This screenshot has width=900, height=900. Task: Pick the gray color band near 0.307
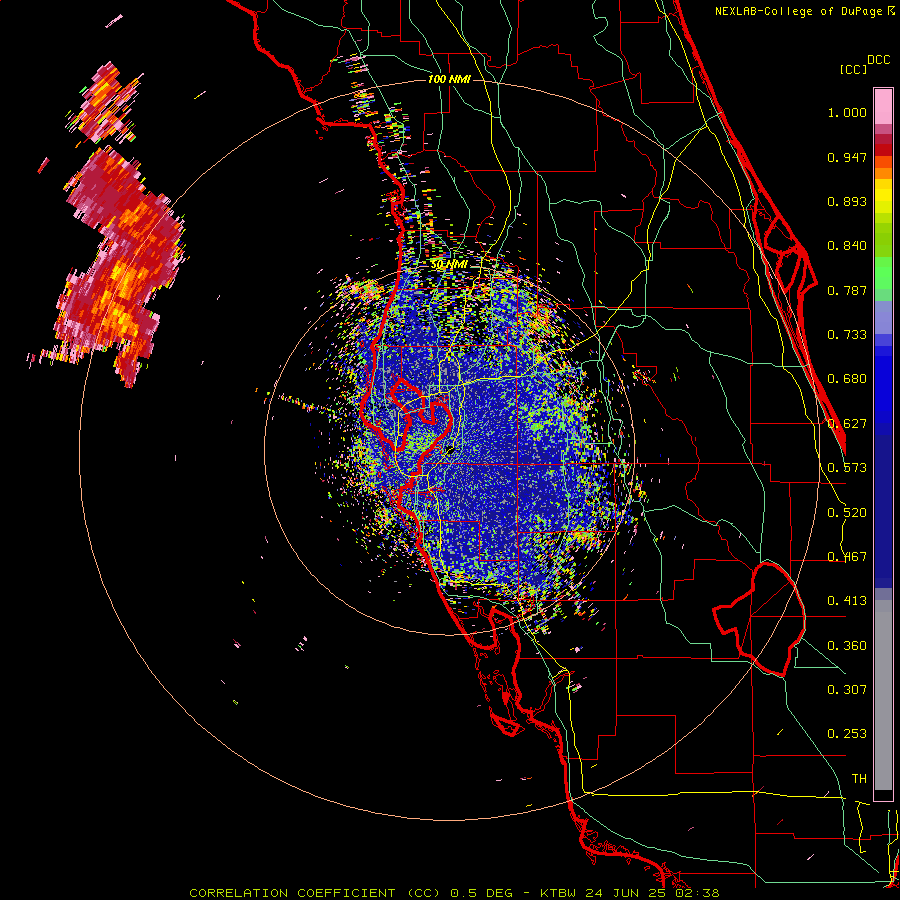coord(883,695)
